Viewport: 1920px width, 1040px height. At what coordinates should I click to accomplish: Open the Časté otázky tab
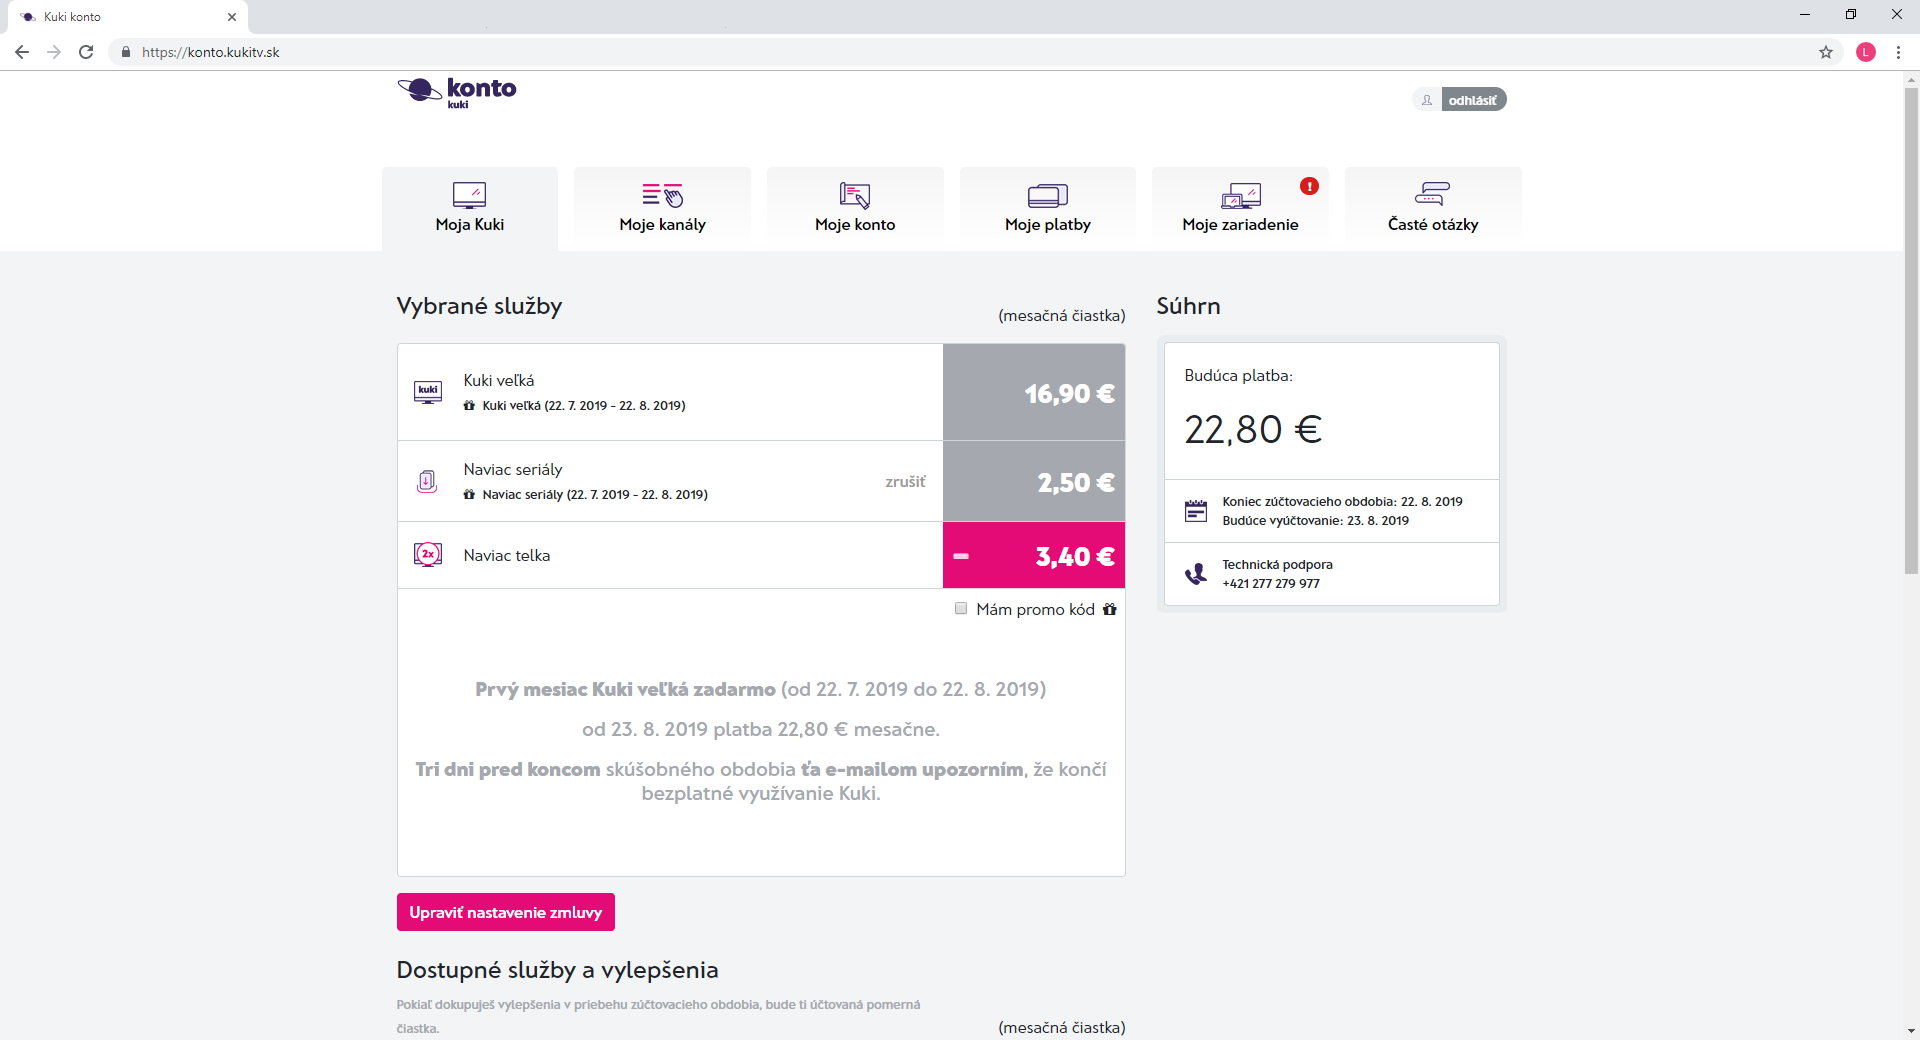pos(1433,208)
